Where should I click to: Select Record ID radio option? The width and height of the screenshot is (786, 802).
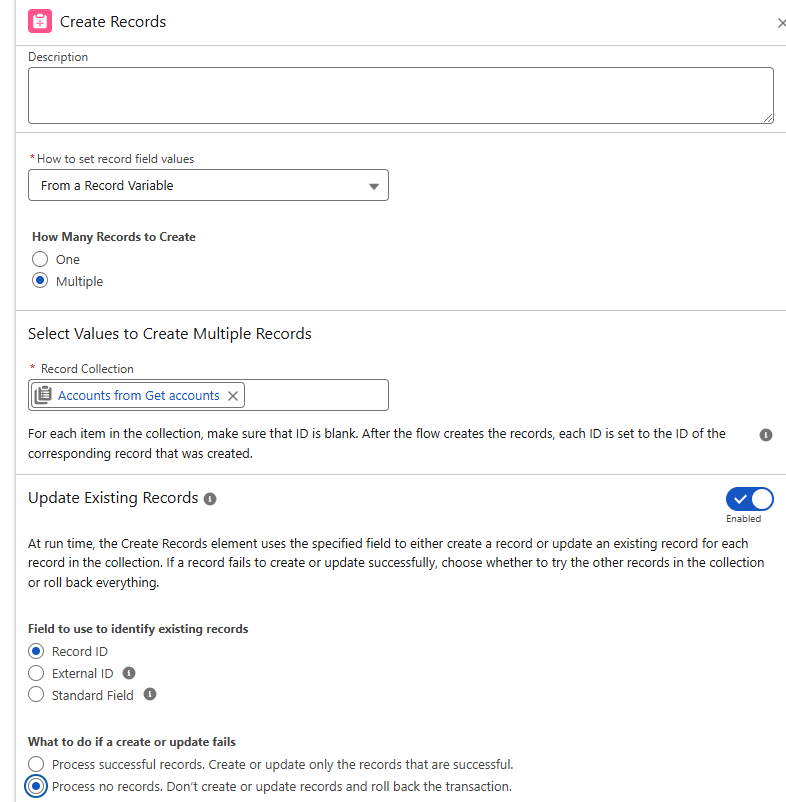(x=36, y=651)
